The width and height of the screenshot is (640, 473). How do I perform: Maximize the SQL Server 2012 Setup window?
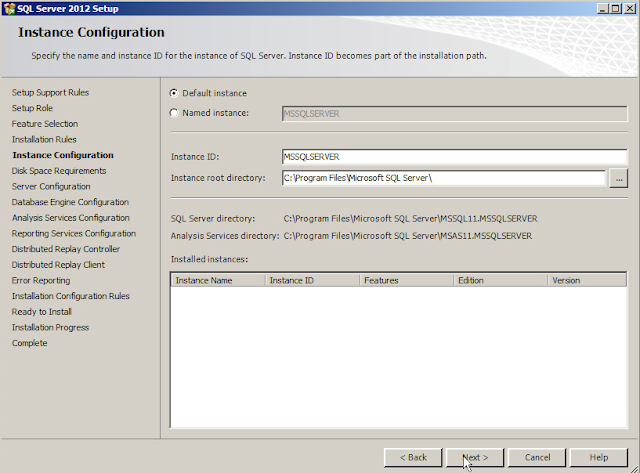coord(616,9)
